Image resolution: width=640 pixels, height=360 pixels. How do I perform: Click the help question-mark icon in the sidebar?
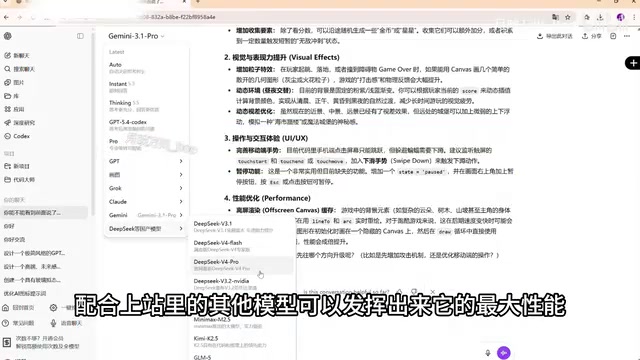pos(6,323)
